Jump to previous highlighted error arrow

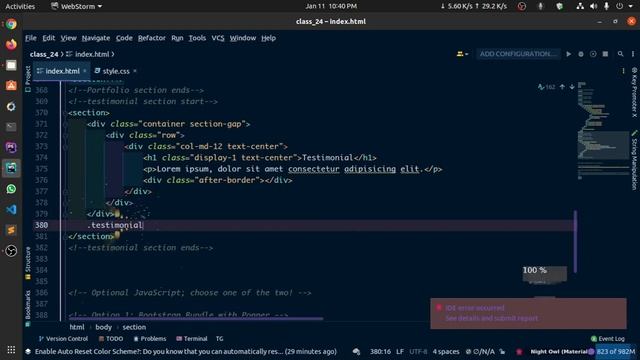(562, 87)
